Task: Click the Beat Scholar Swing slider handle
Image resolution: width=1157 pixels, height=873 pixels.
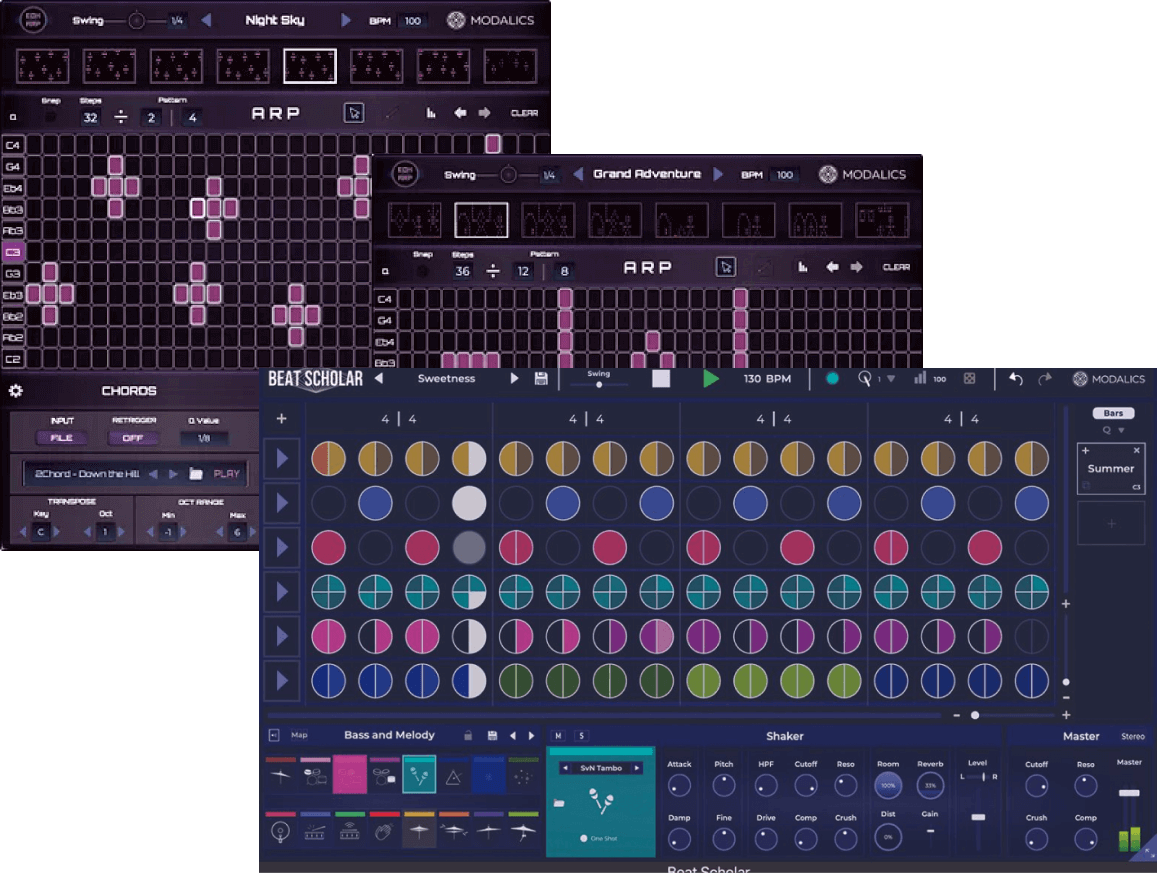Action: click(x=598, y=384)
